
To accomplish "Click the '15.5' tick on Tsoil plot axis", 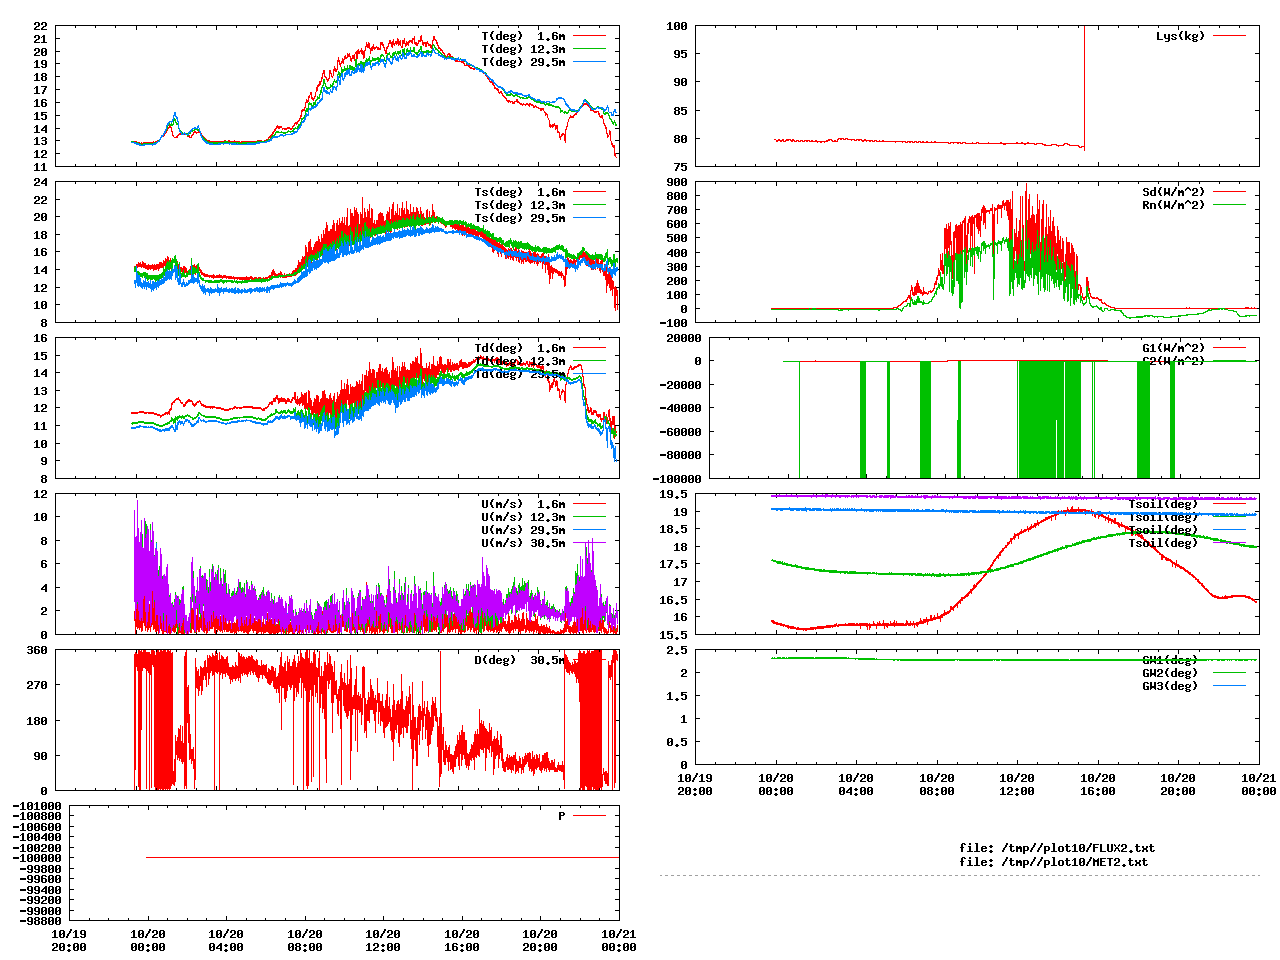I will [674, 634].
